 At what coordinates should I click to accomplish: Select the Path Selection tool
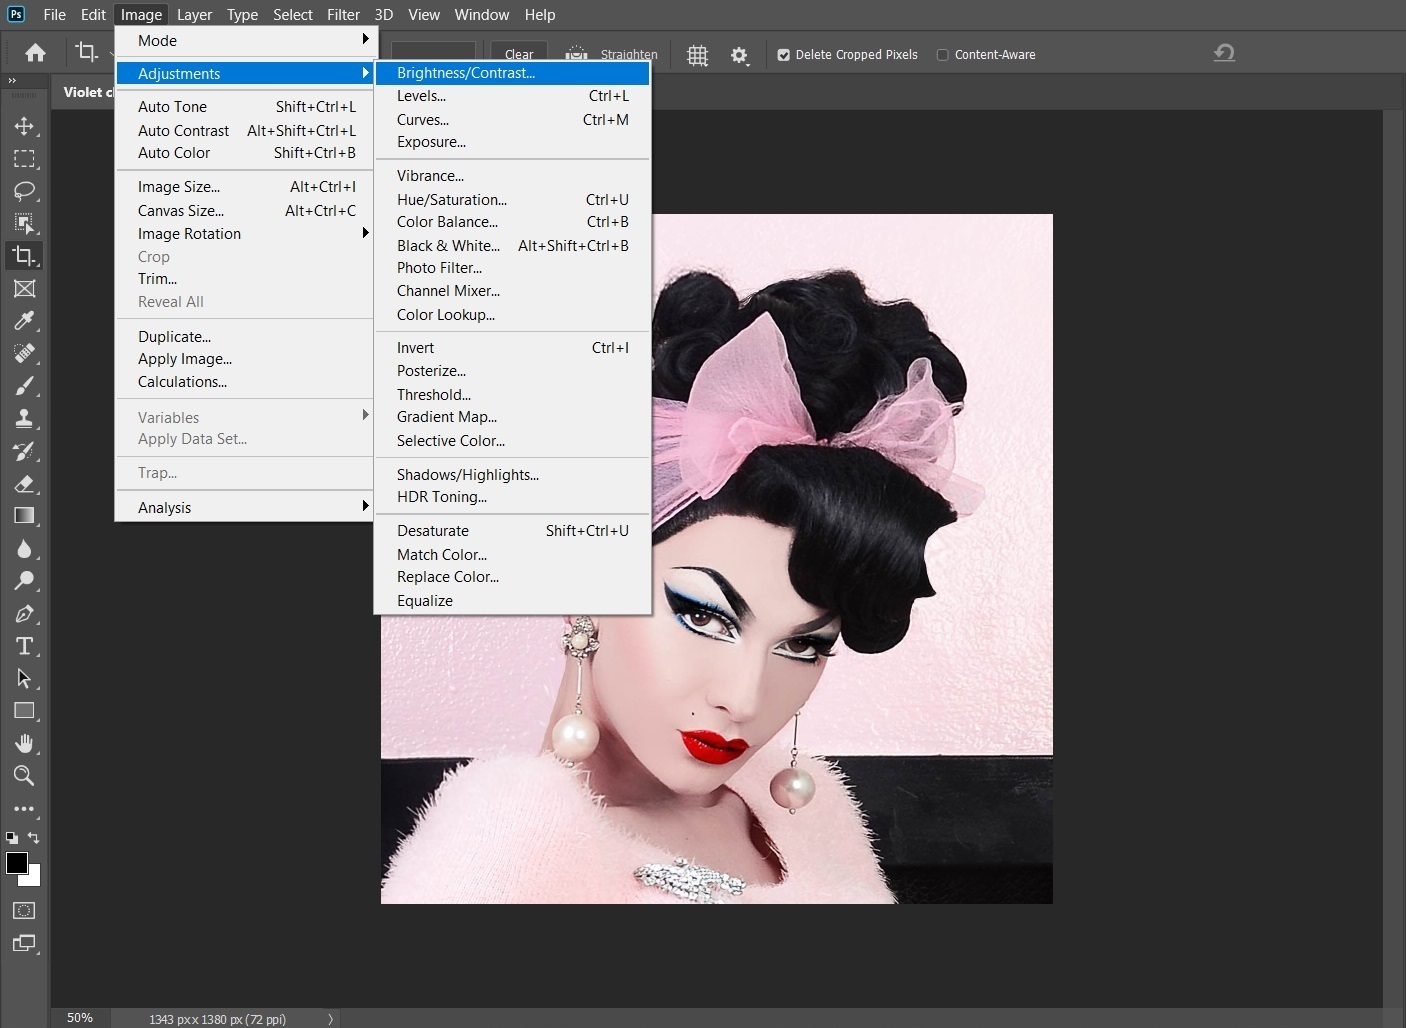[x=24, y=679]
